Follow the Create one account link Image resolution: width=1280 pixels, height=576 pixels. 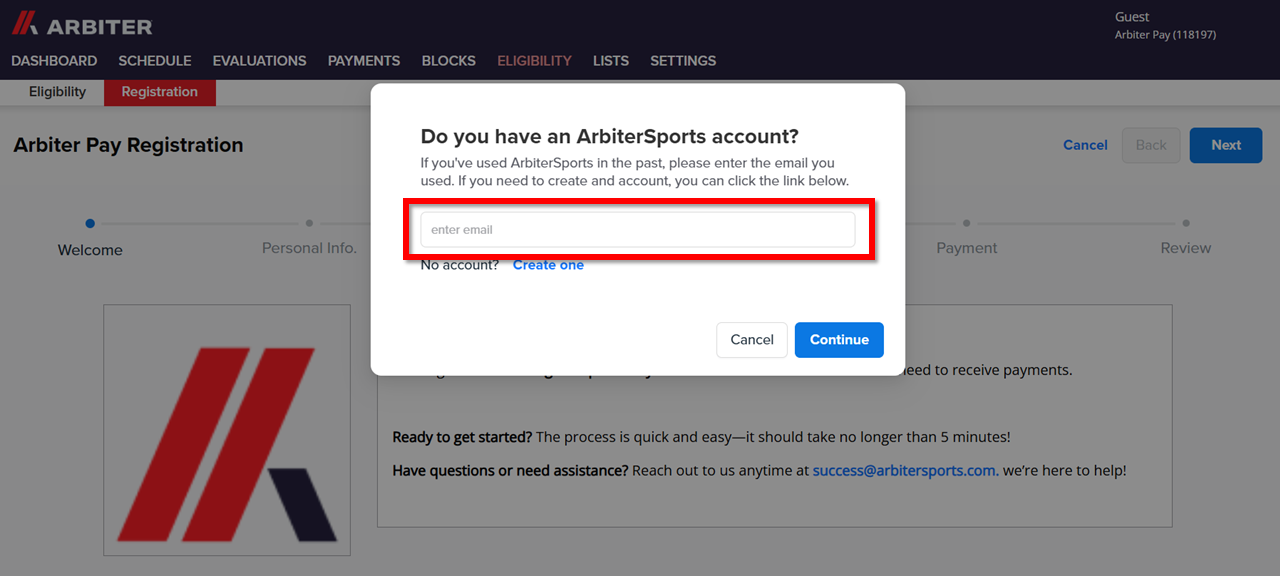(x=548, y=265)
